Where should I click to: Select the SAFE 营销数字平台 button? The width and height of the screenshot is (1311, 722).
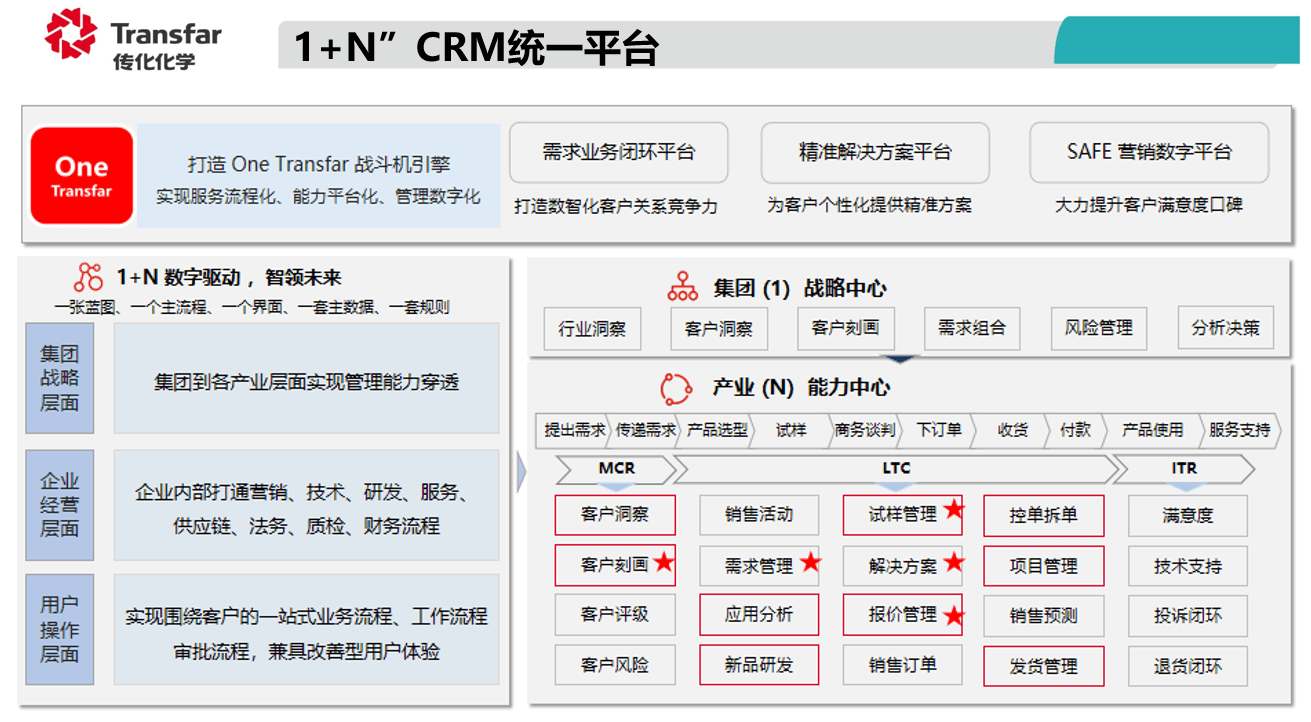pos(1149,152)
